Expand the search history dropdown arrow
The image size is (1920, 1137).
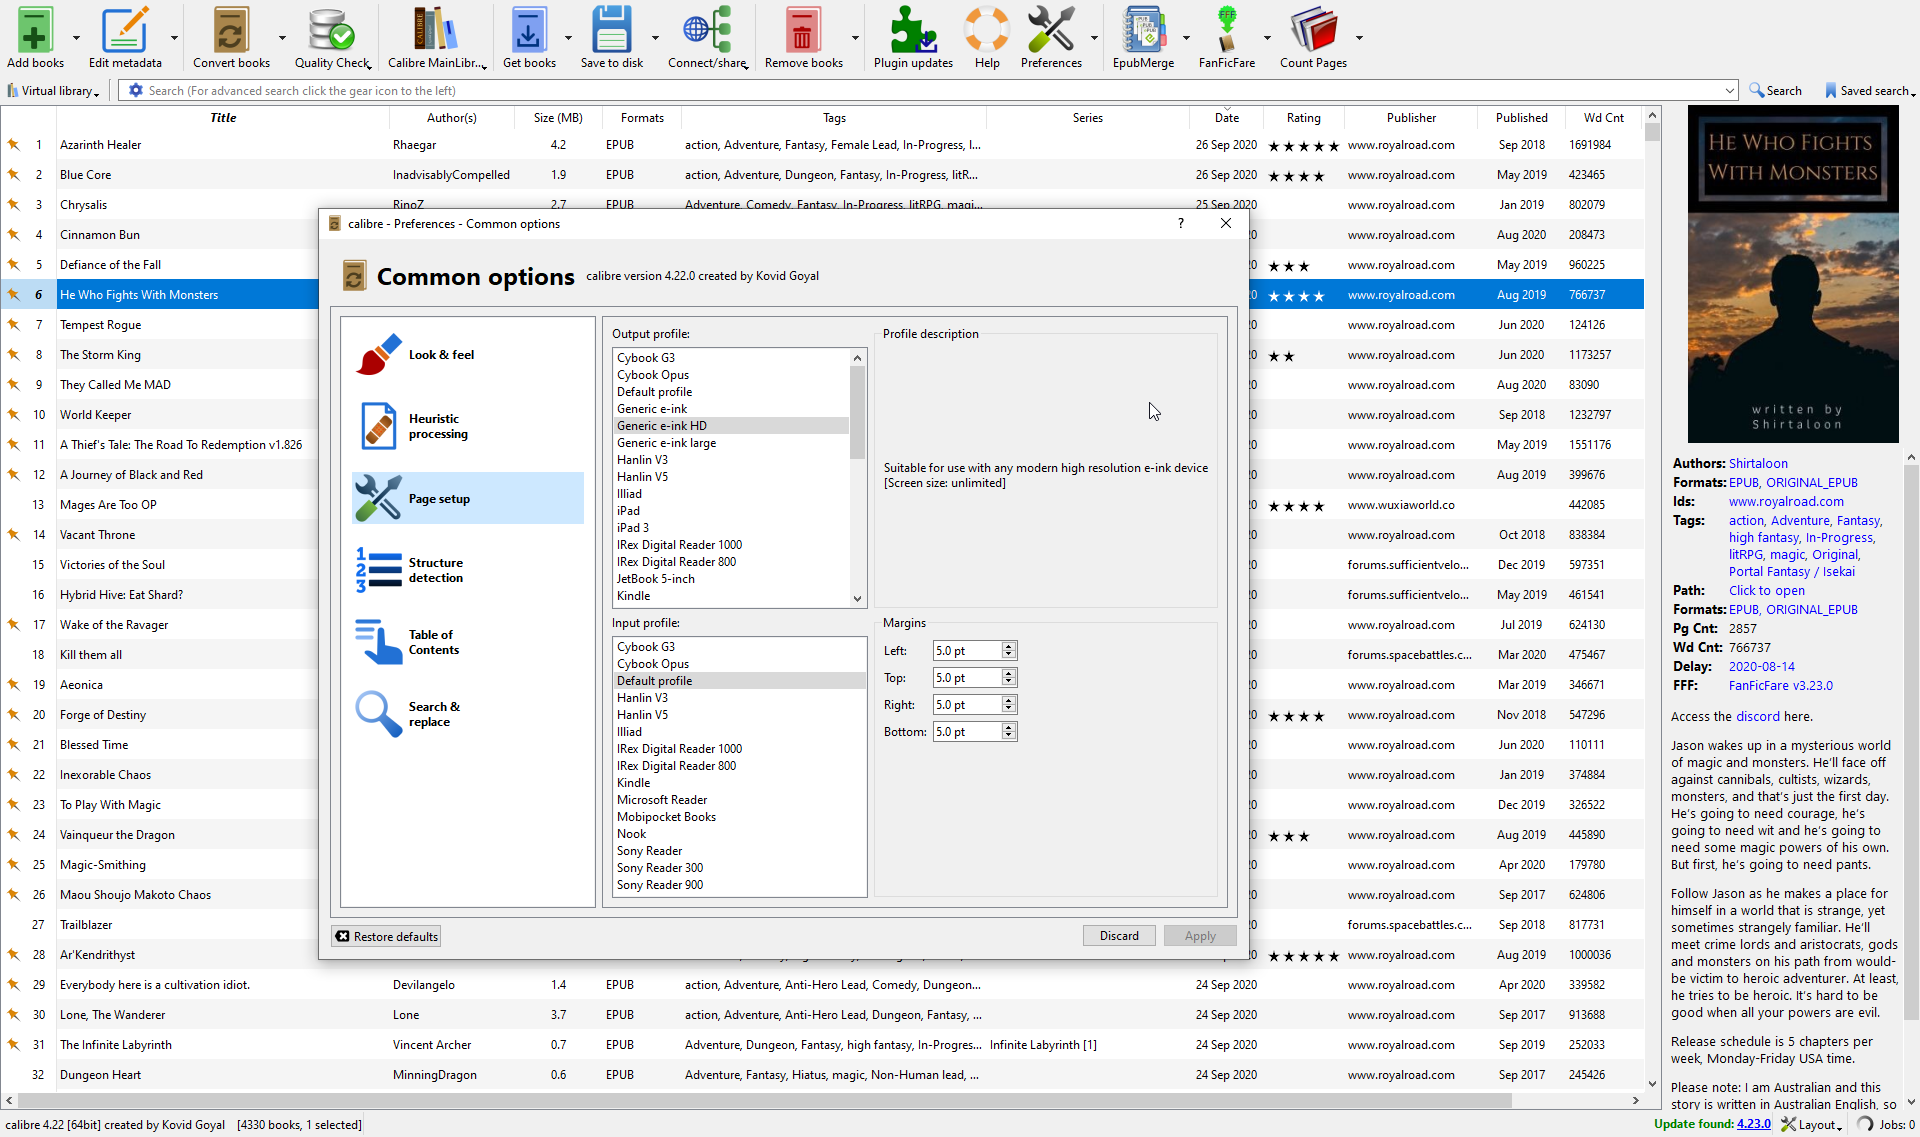click(x=1729, y=91)
